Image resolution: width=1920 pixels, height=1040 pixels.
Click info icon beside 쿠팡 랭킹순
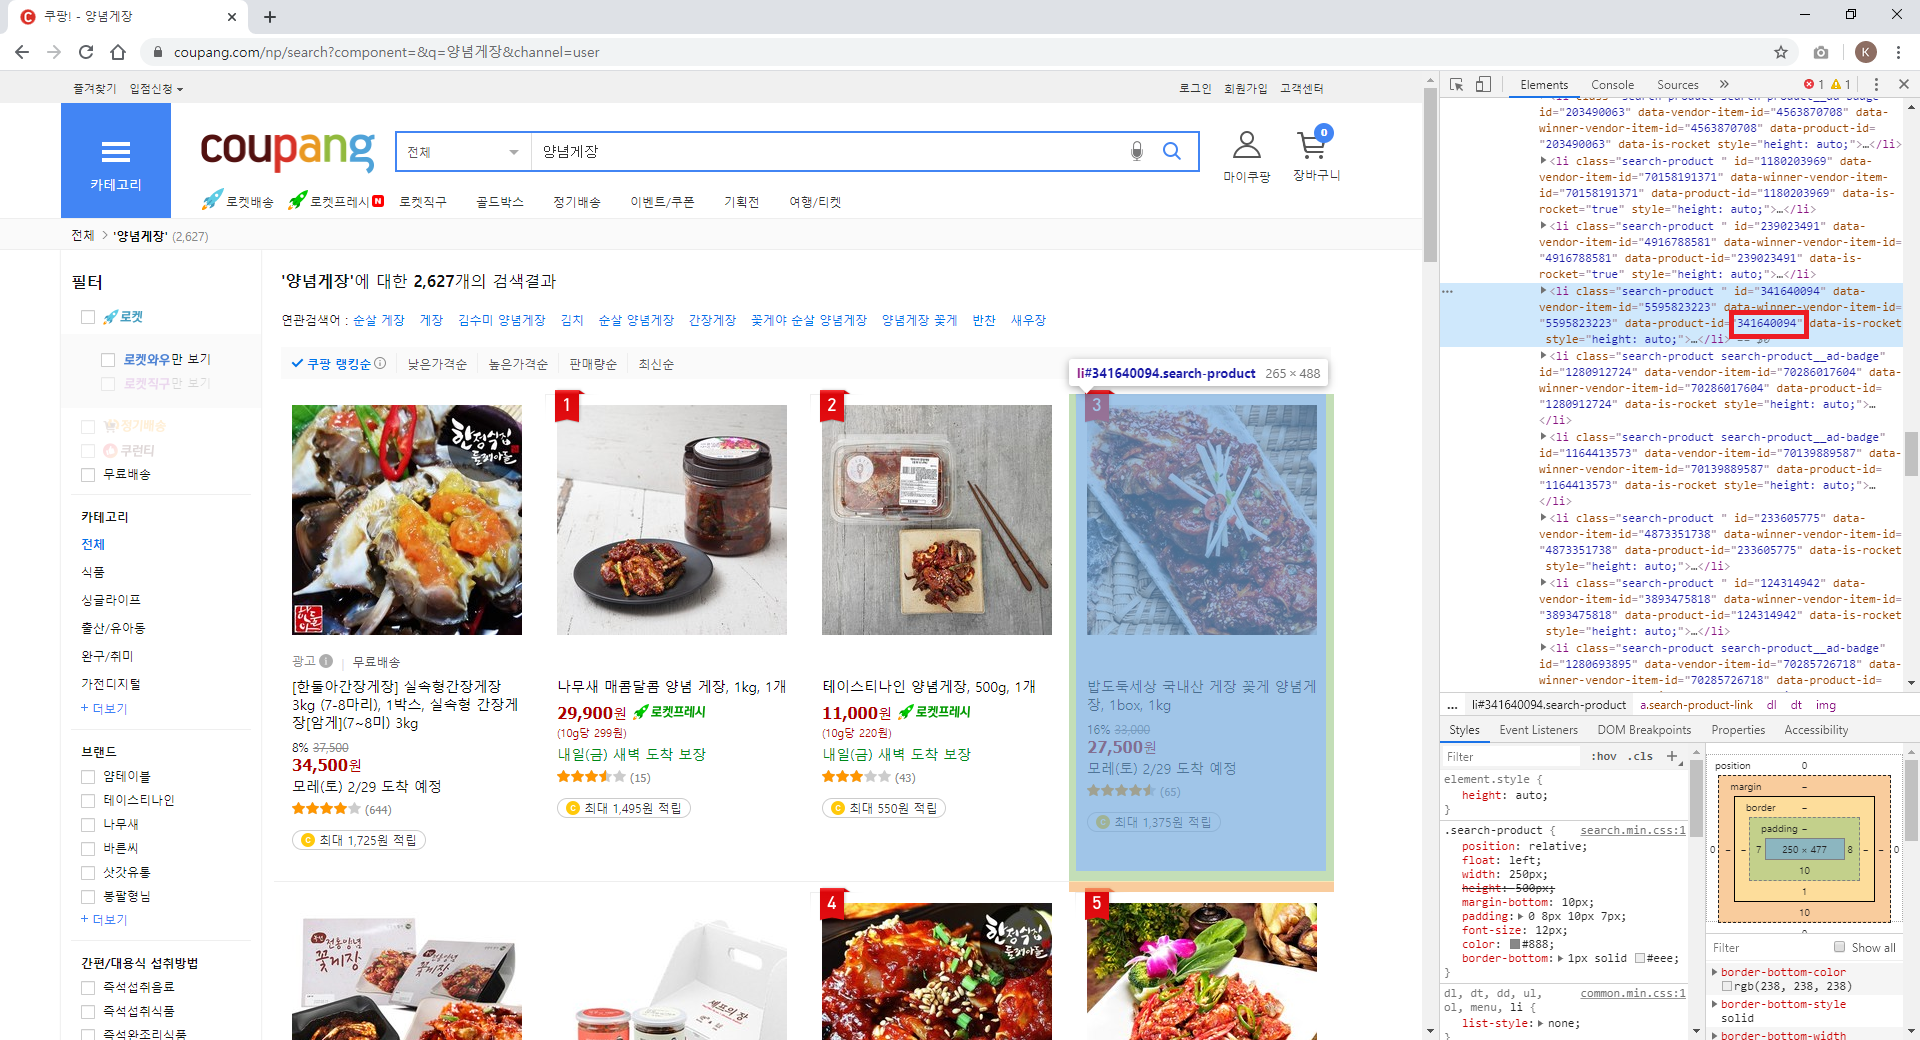click(x=380, y=363)
